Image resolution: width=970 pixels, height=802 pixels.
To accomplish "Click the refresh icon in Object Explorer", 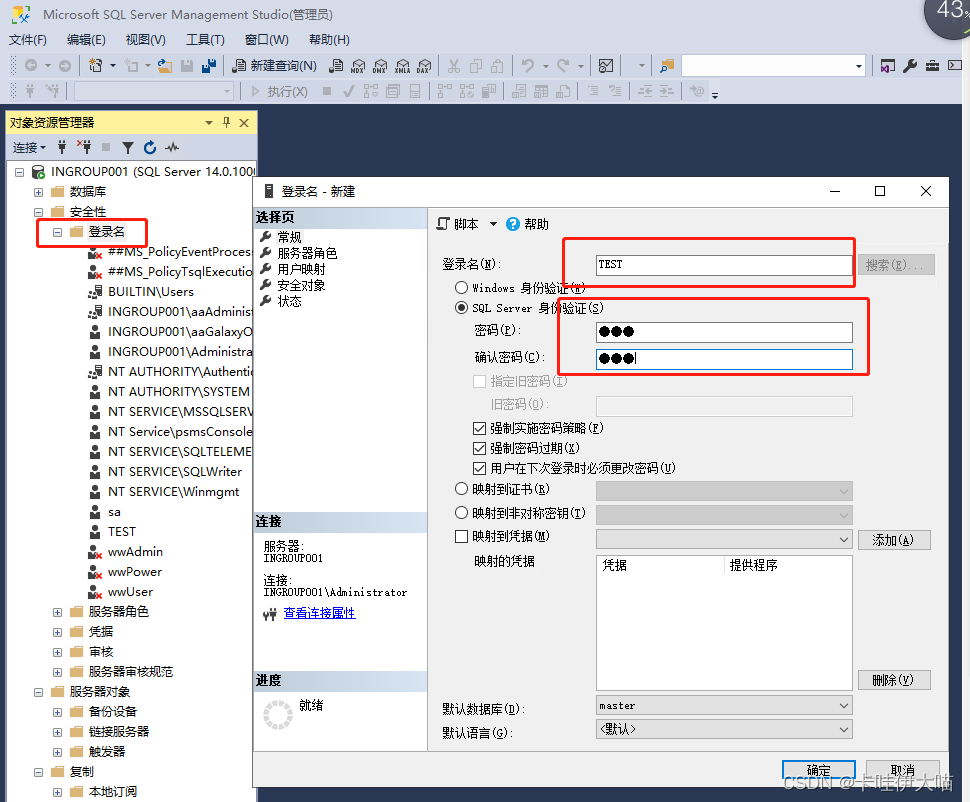I will pyautogui.click(x=150, y=147).
